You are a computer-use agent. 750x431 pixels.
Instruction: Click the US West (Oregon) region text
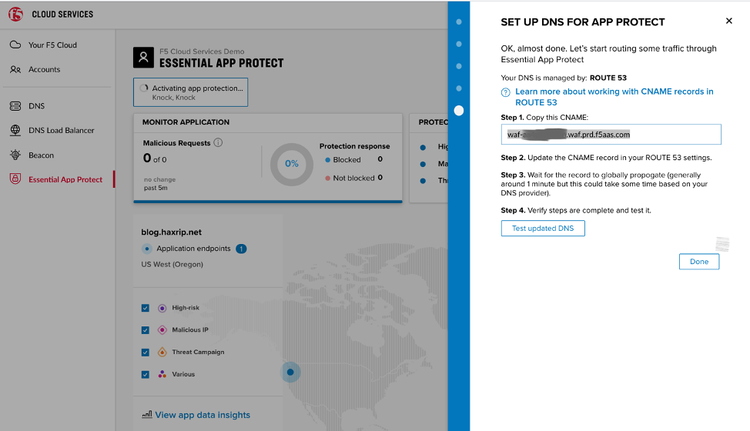172,264
